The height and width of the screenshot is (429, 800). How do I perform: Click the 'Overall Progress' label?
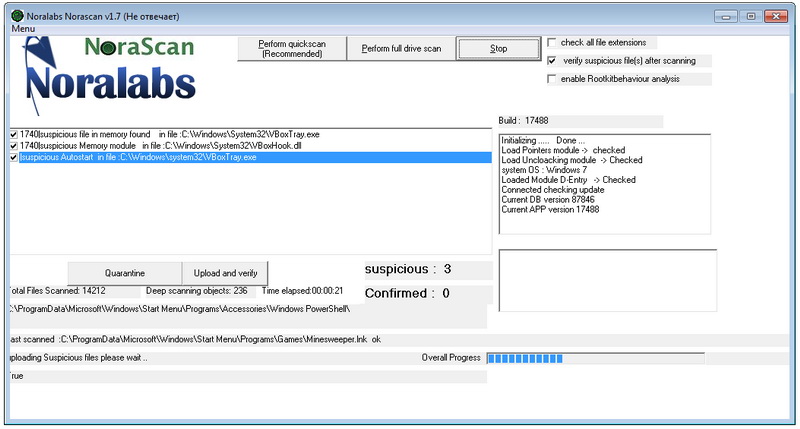451,358
